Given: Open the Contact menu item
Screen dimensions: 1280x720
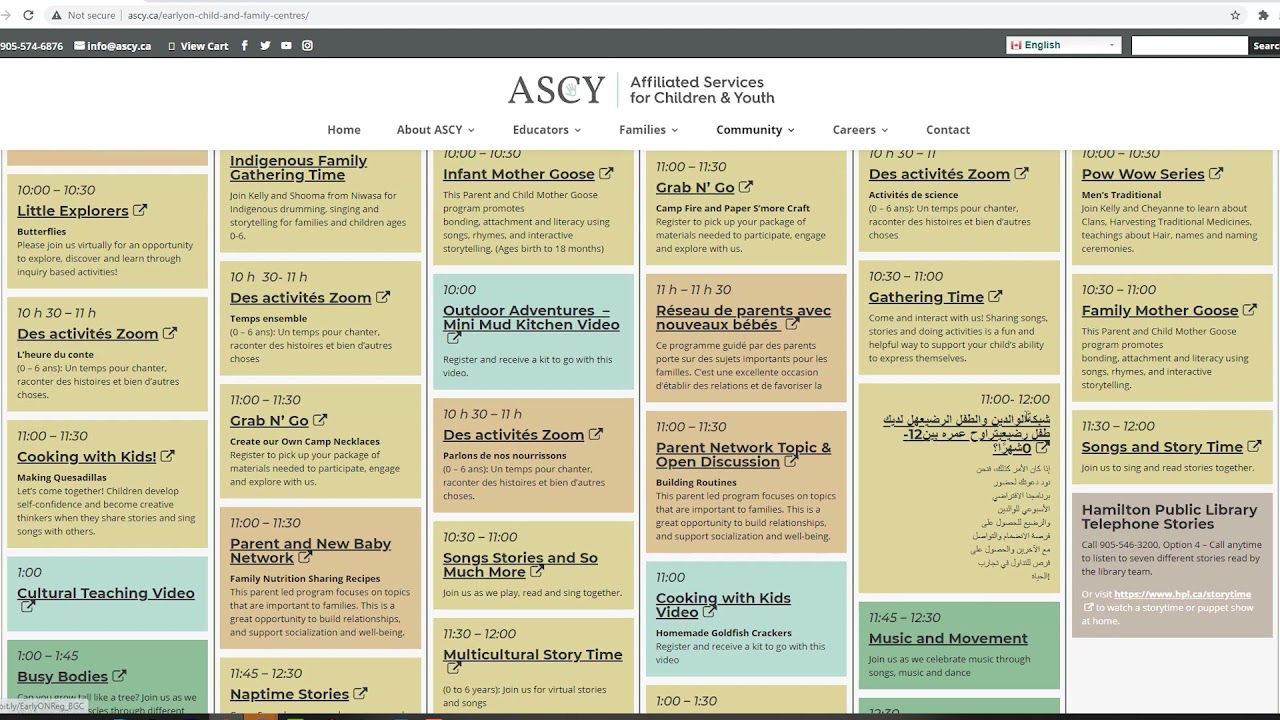Looking at the screenshot, I should click(x=948, y=130).
